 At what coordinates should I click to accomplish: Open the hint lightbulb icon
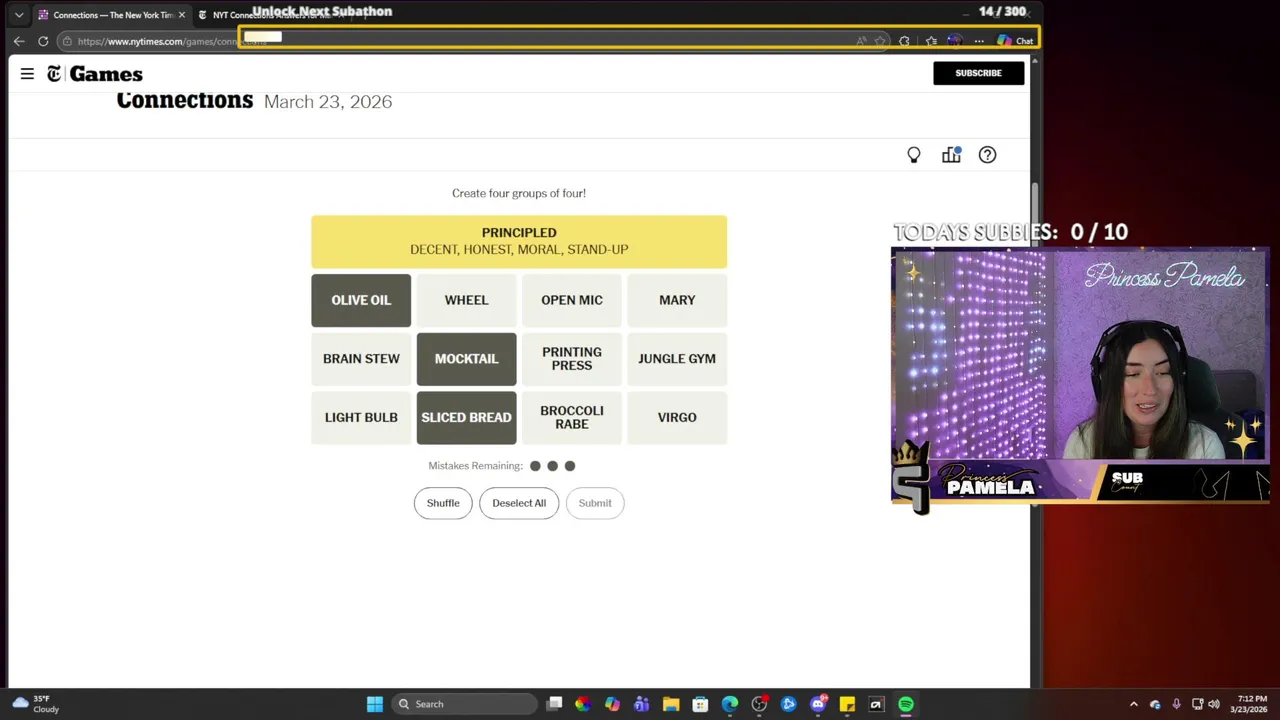[913, 155]
